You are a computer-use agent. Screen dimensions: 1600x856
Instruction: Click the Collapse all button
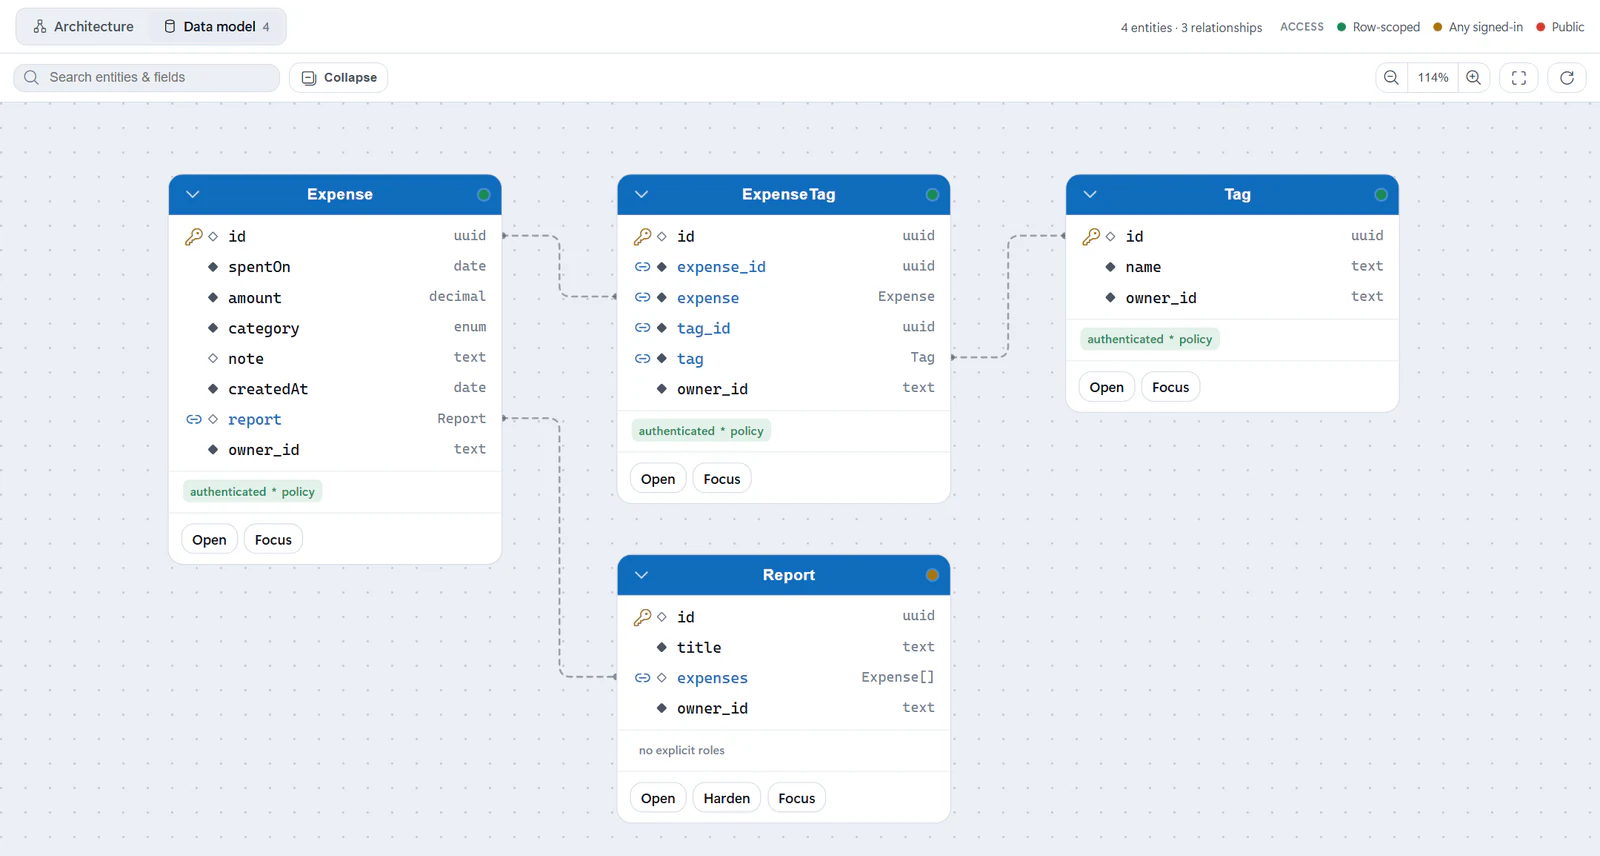[339, 77]
